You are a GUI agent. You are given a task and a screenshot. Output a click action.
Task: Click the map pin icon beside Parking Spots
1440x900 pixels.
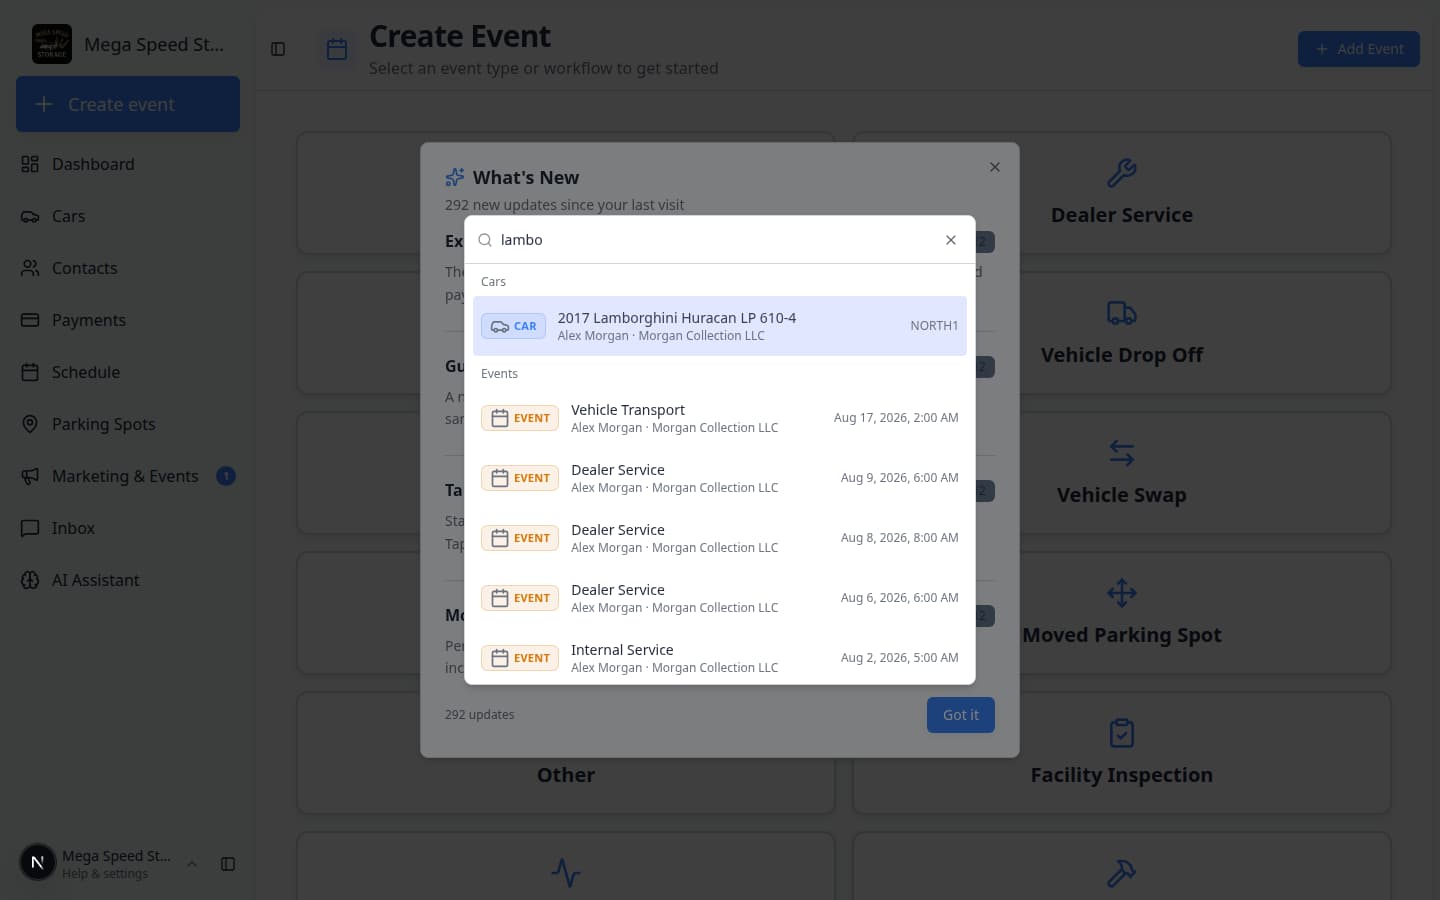[x=30, y=424]
